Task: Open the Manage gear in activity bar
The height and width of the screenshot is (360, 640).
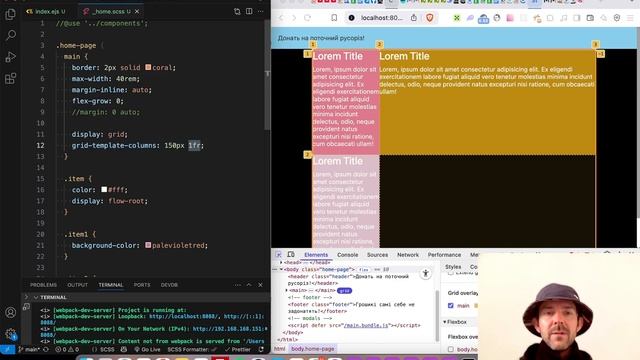Action: 11,334
